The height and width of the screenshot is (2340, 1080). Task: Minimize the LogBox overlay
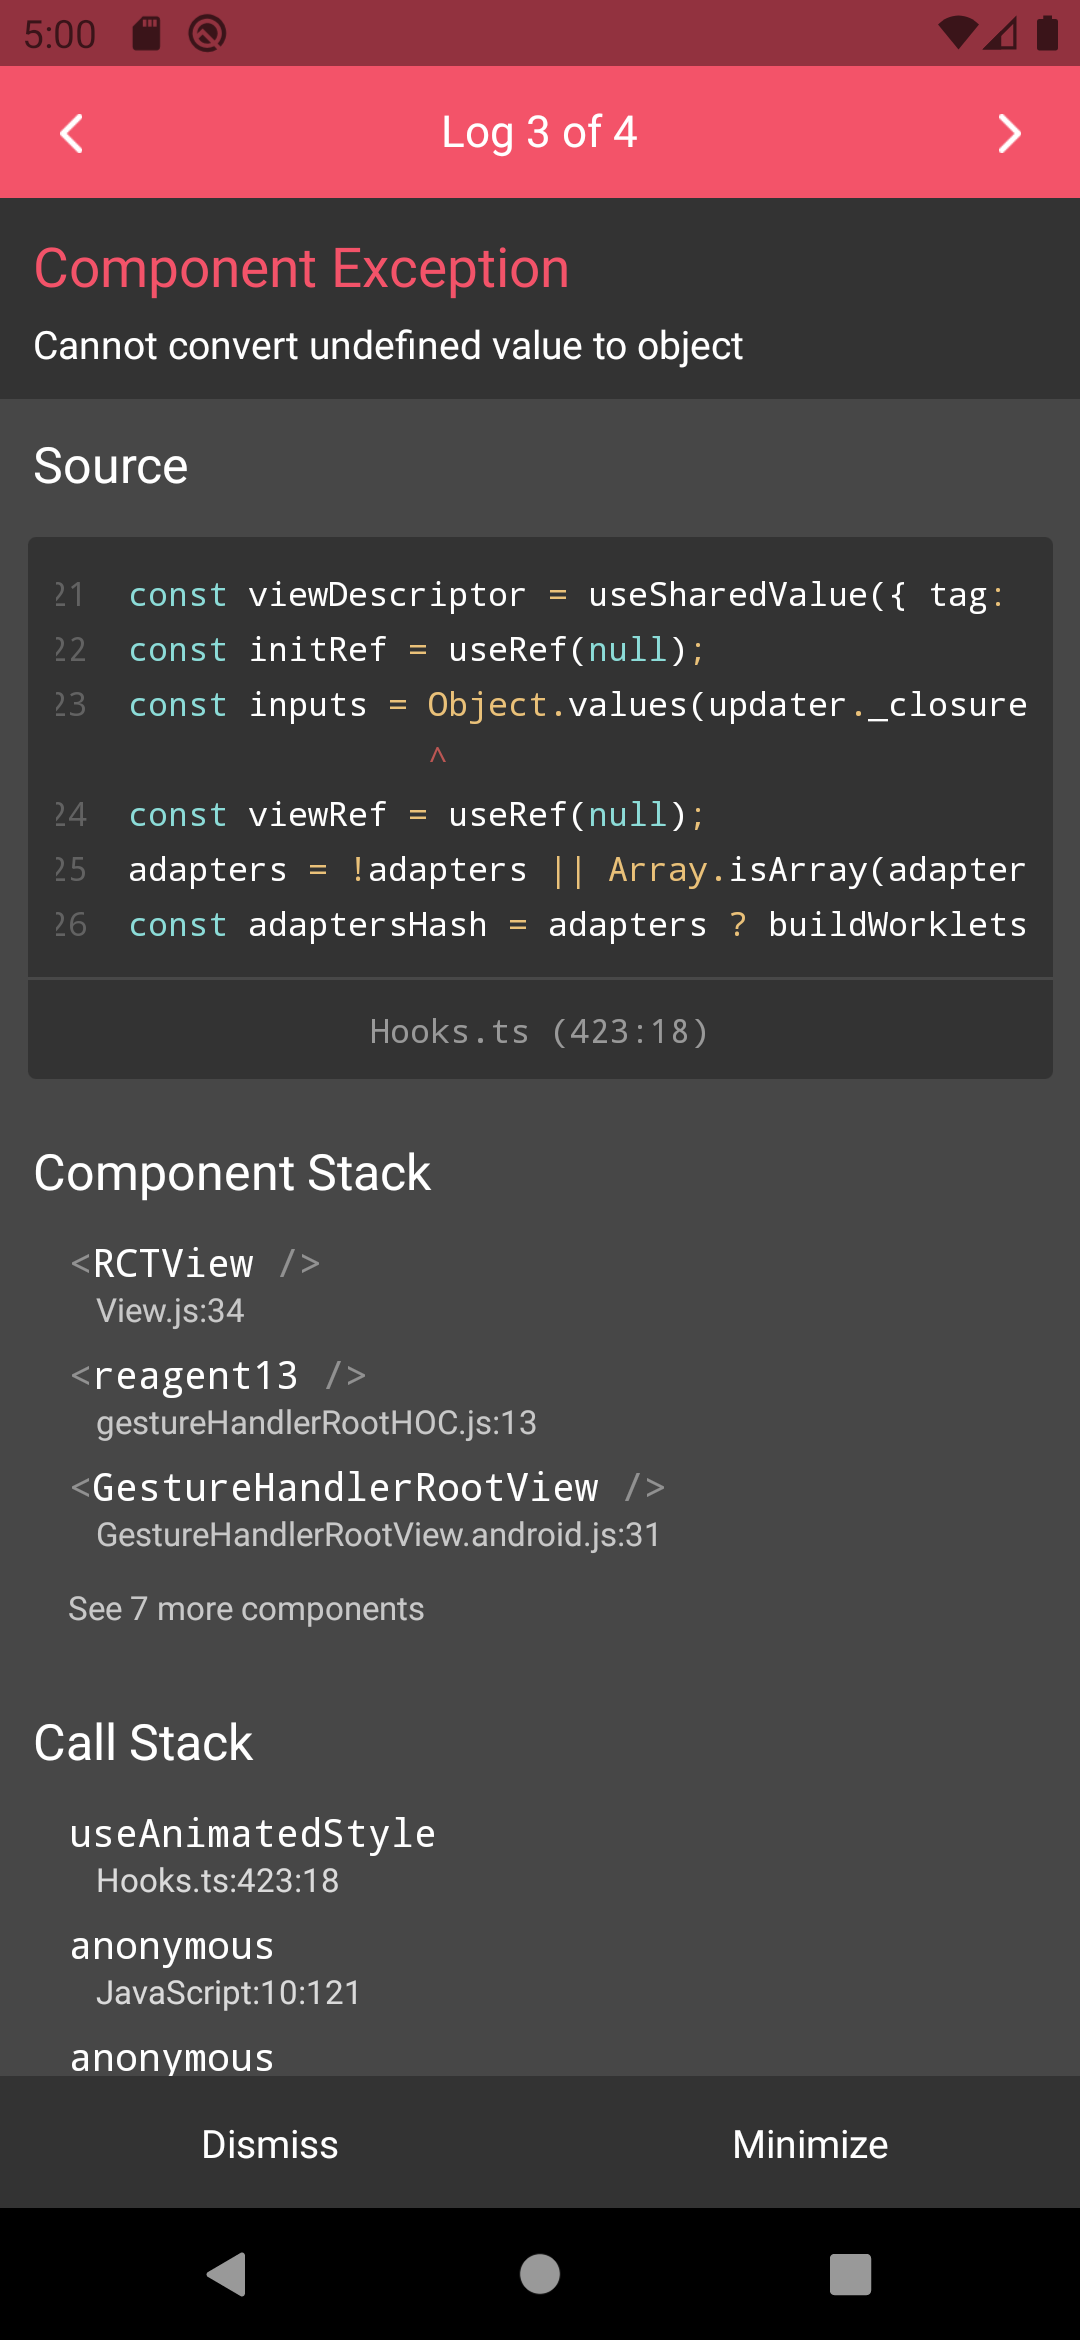tap(810, 2144)
